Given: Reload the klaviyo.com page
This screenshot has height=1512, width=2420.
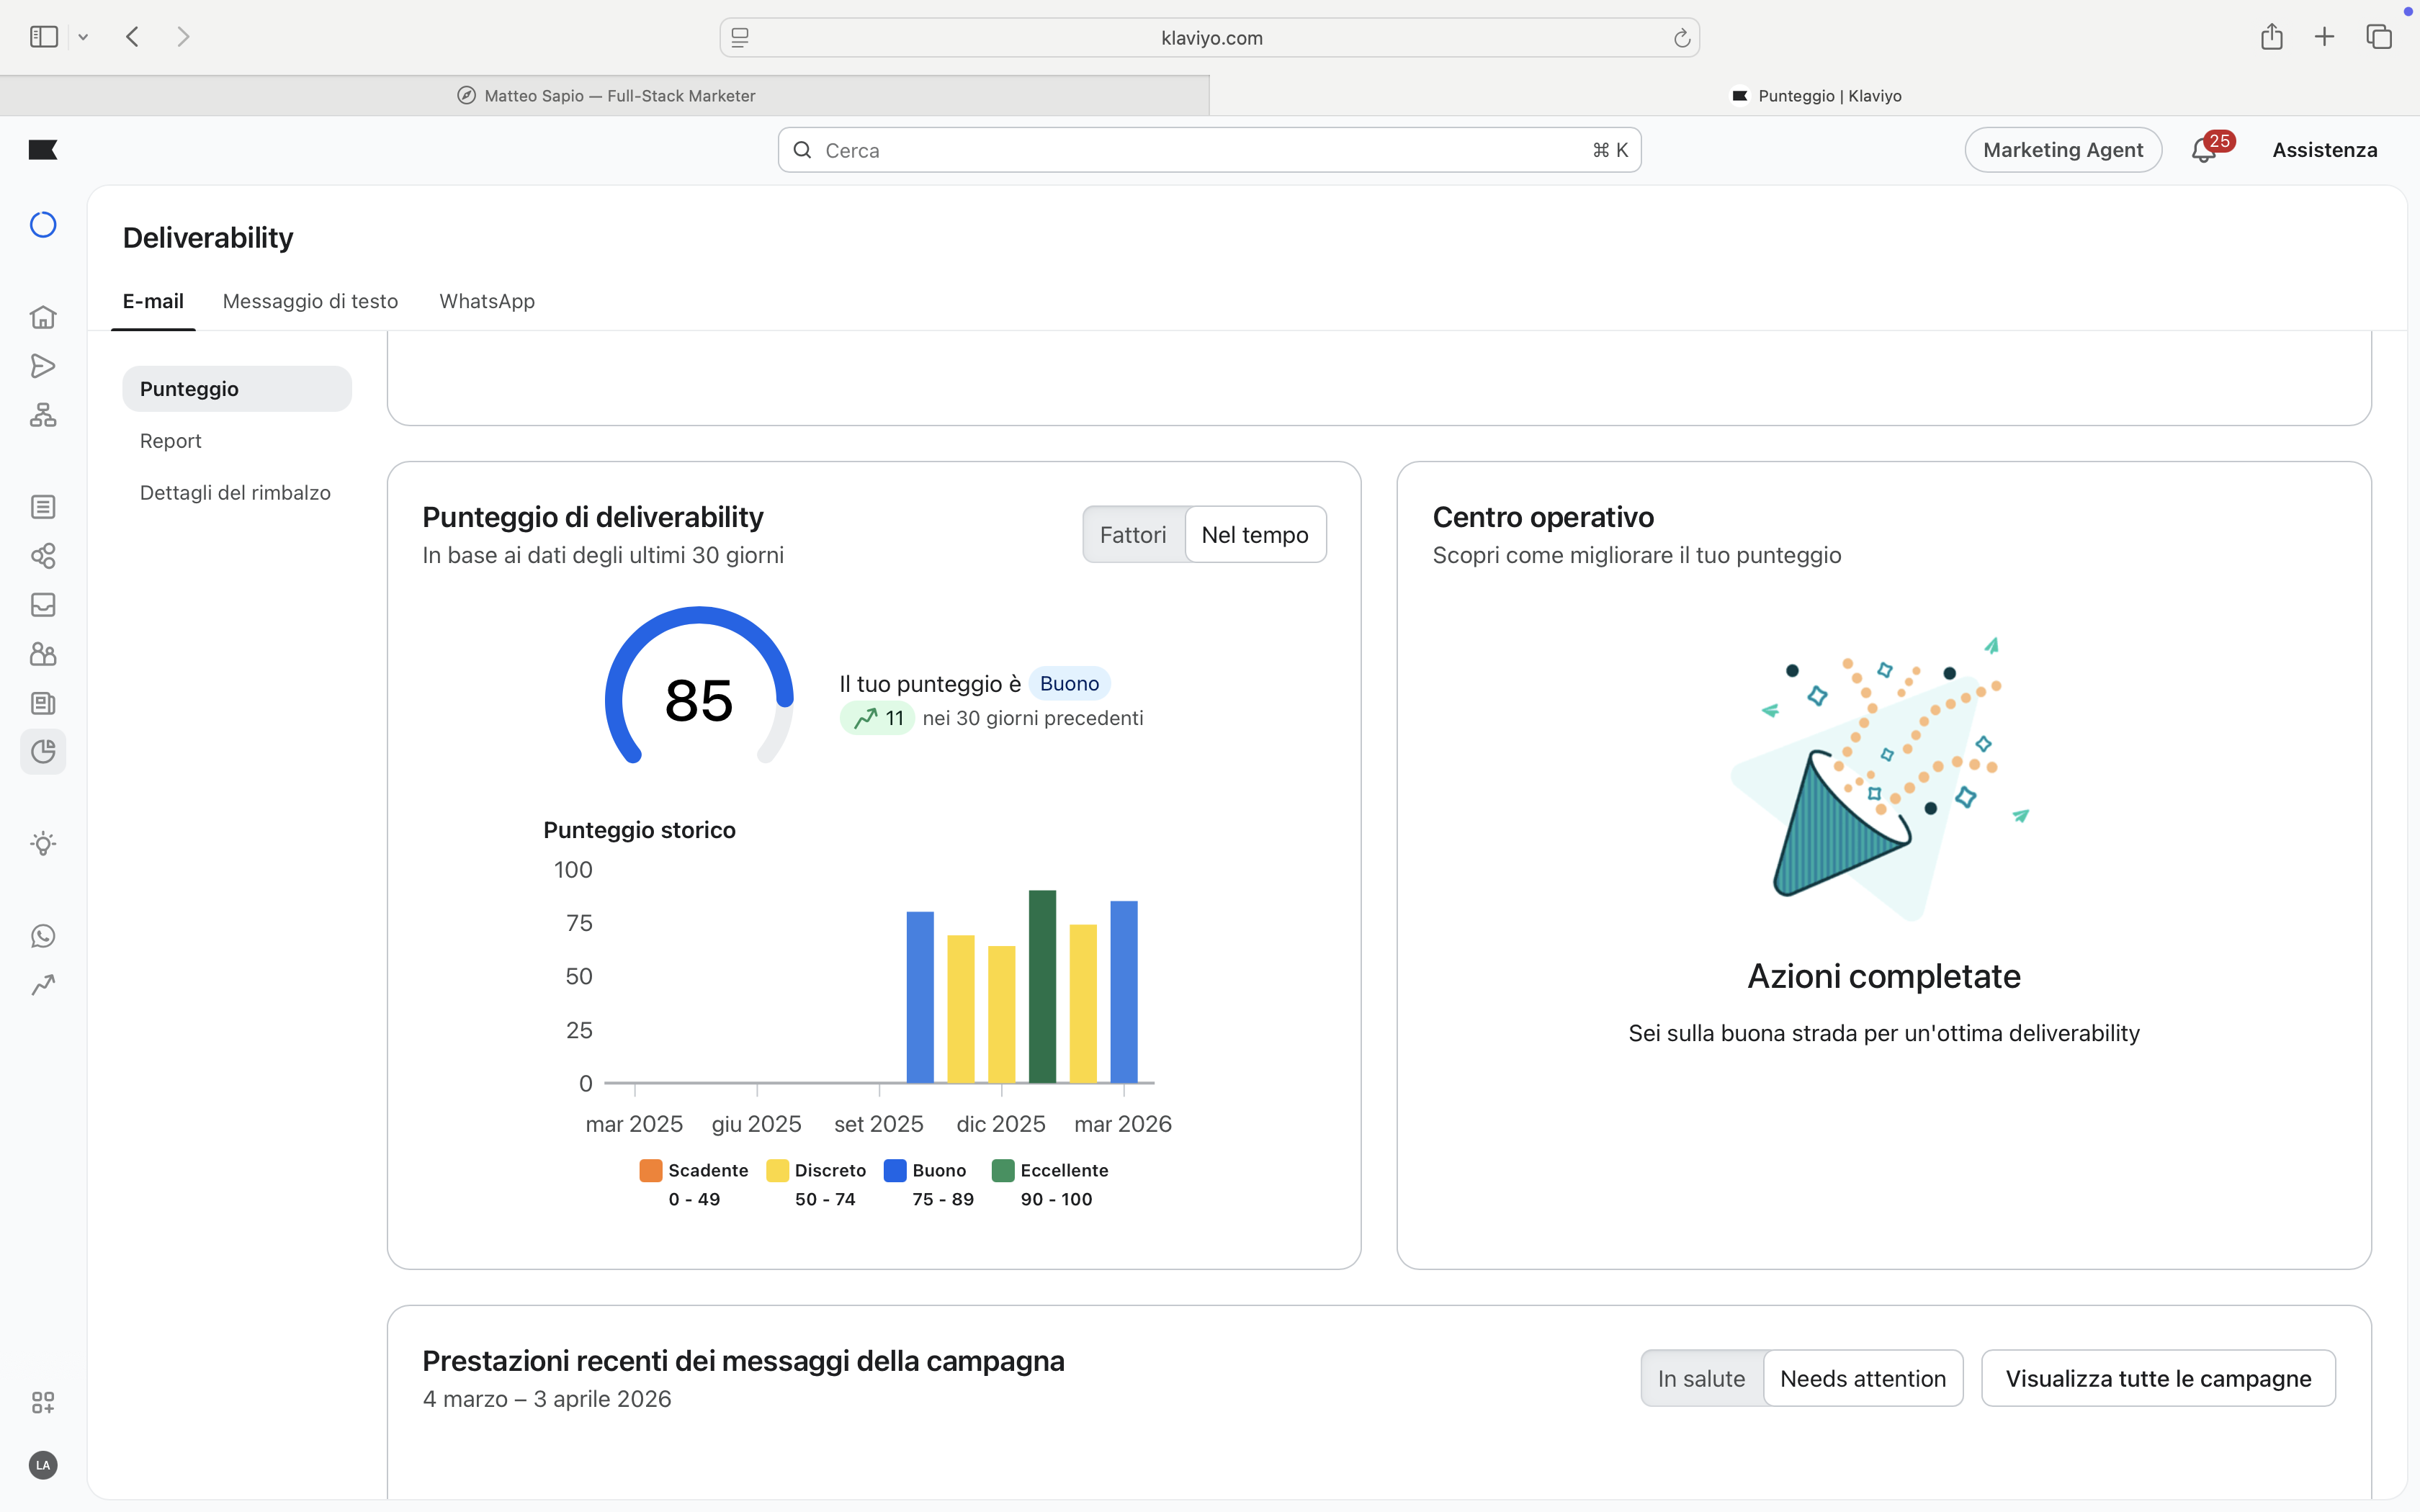Looking at the screenshot, I should click(x=1682, y=38).
